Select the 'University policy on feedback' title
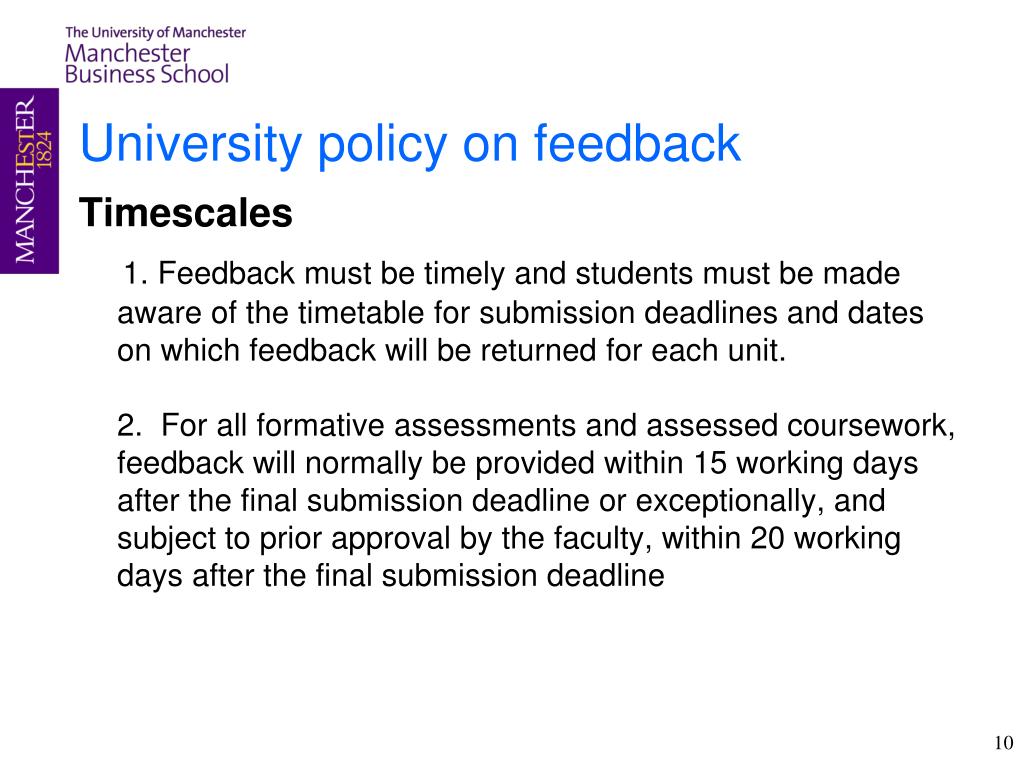Screen dimensions: 1024x768 pyautogui.click(x=410, y=144)
